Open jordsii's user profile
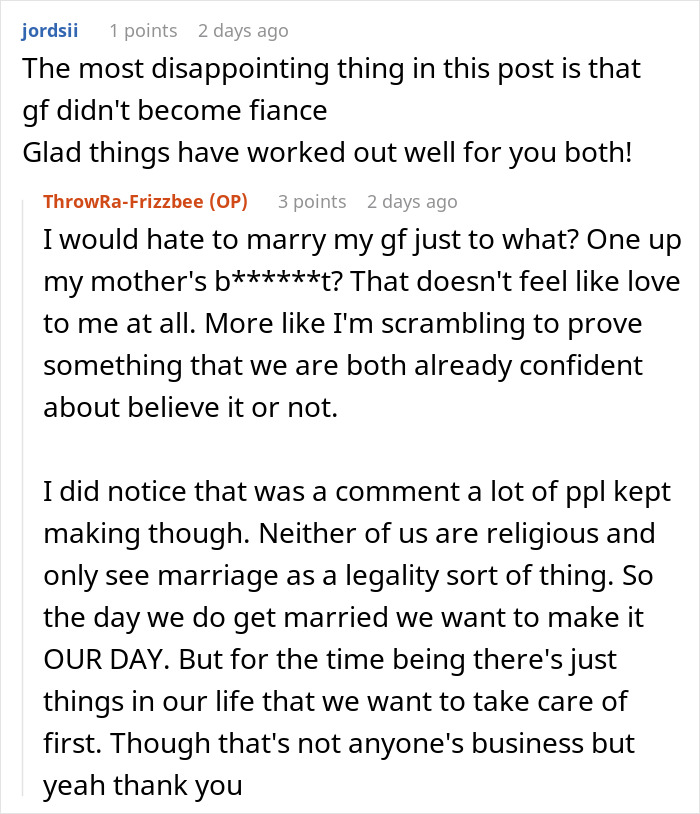The image size is (700, 814). tap(51, 31)
